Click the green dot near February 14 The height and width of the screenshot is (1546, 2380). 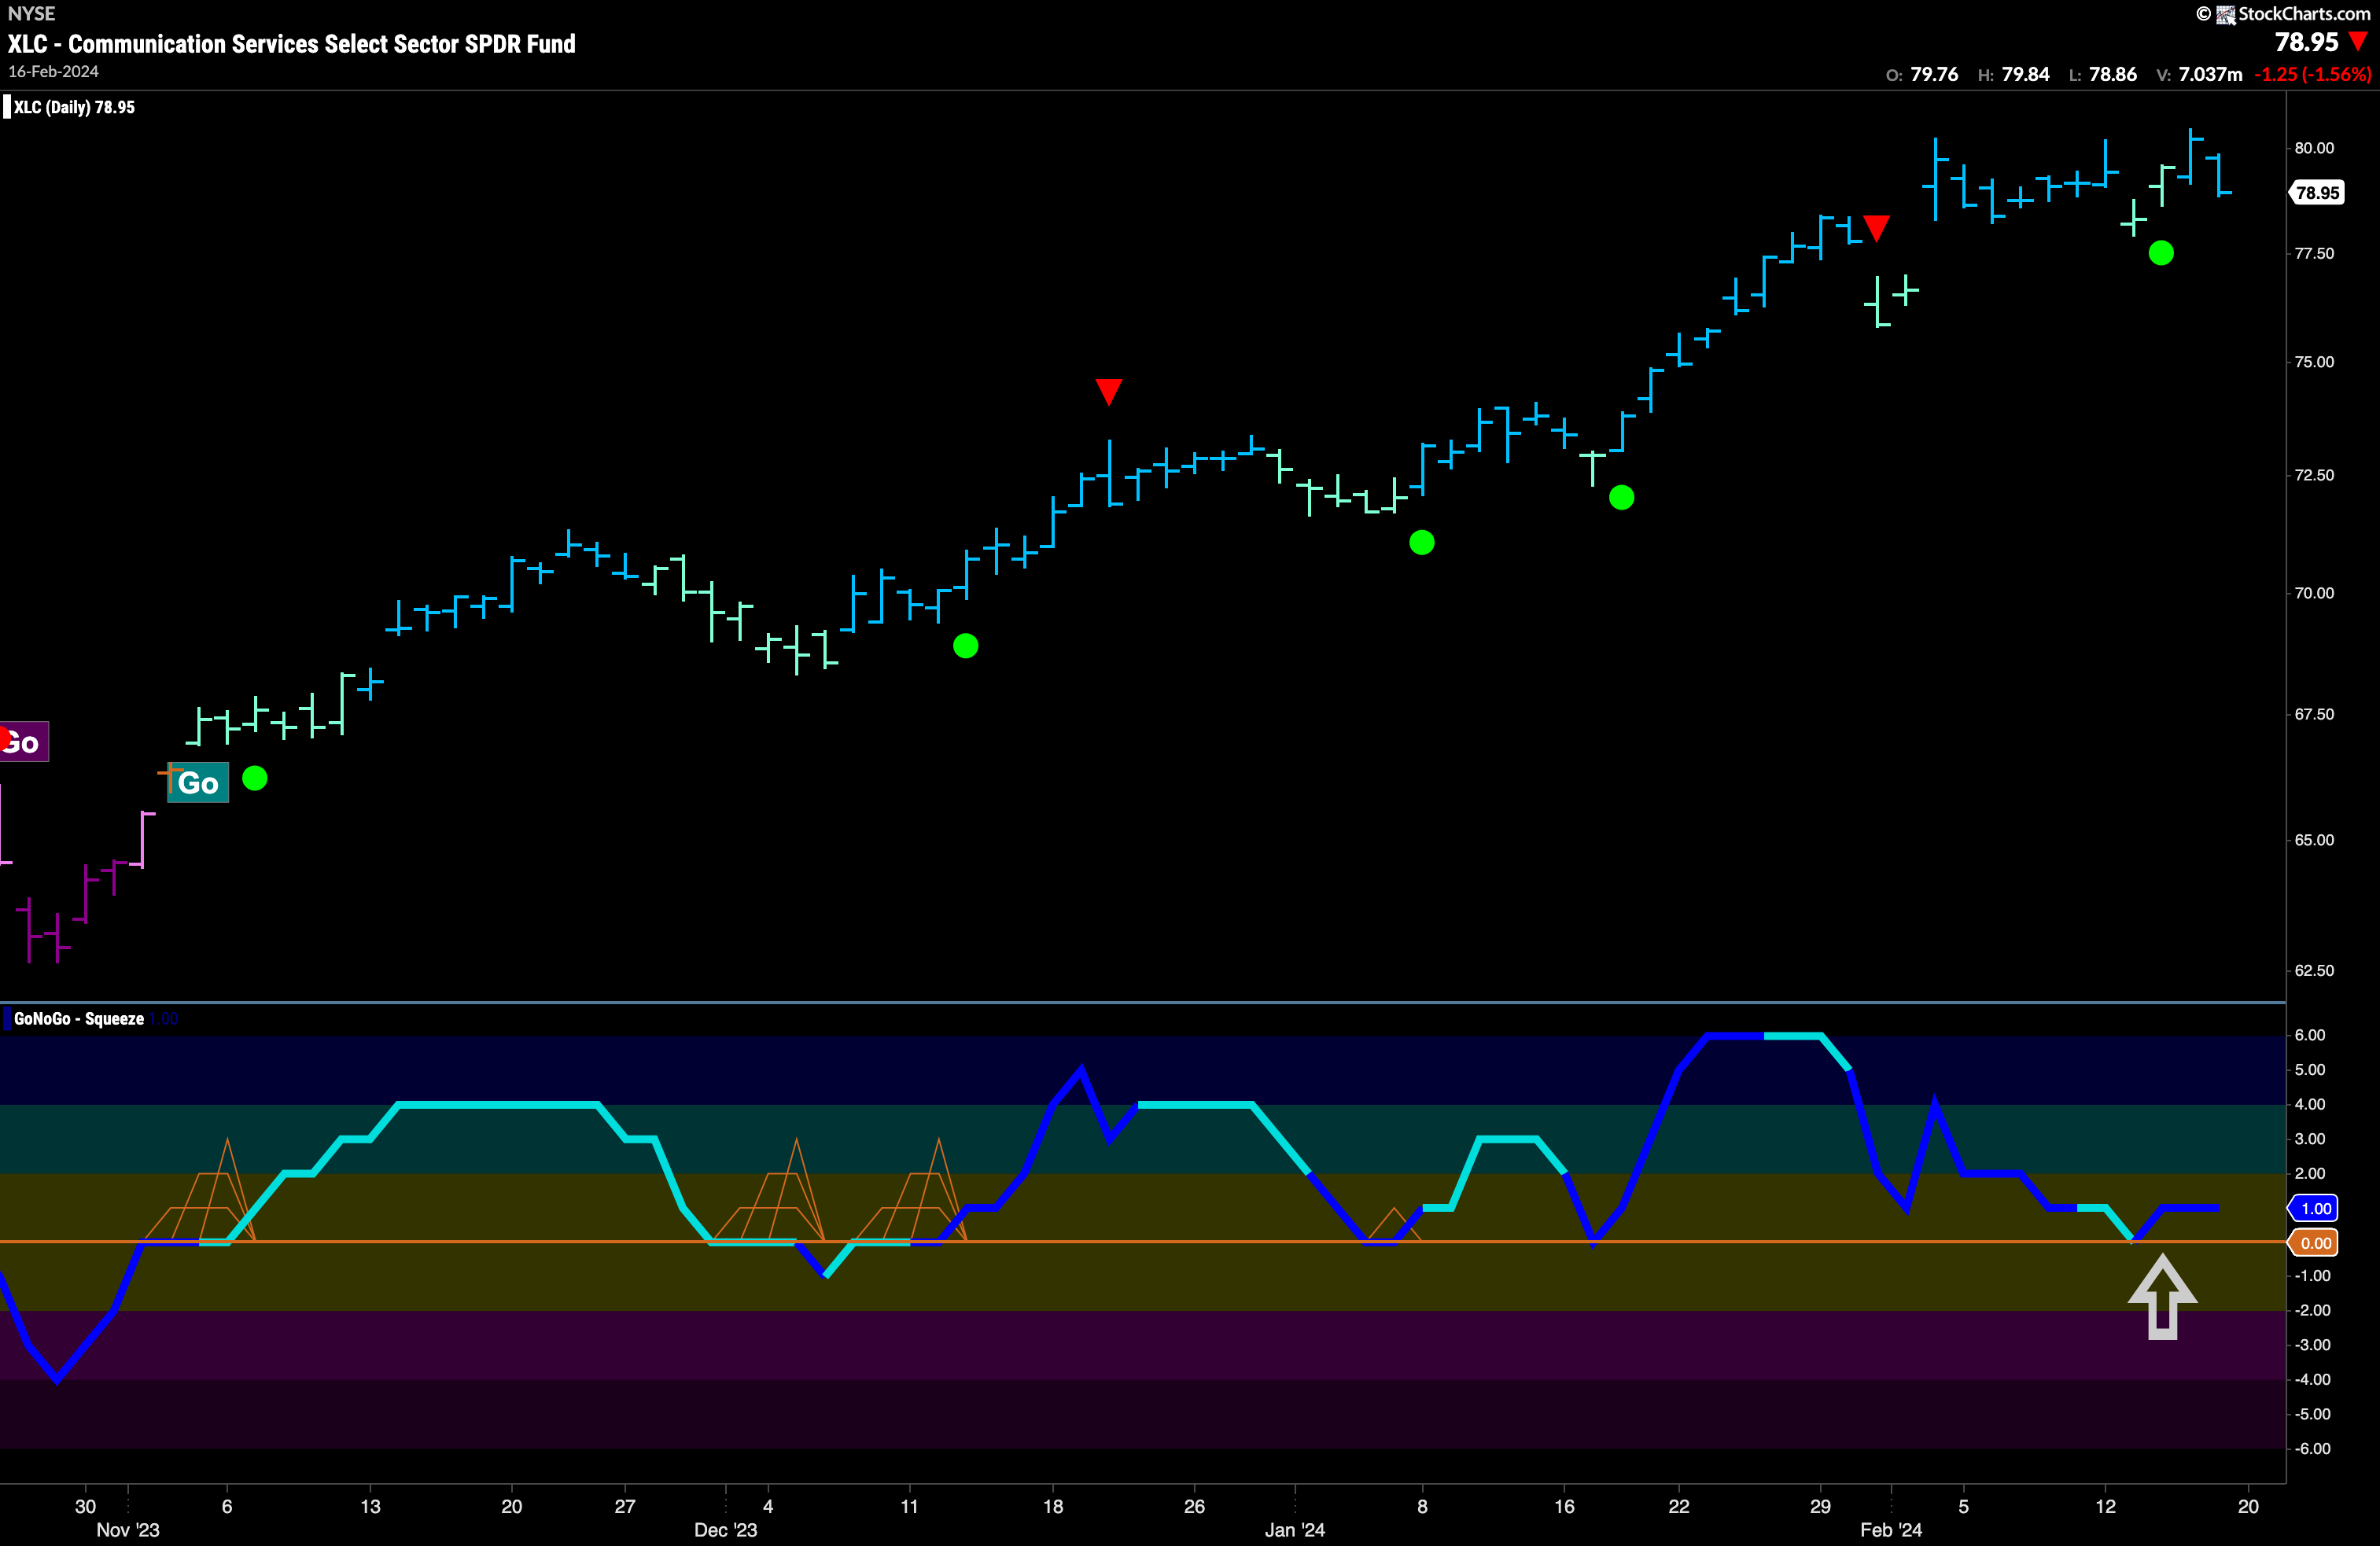tap(2161, 253)
